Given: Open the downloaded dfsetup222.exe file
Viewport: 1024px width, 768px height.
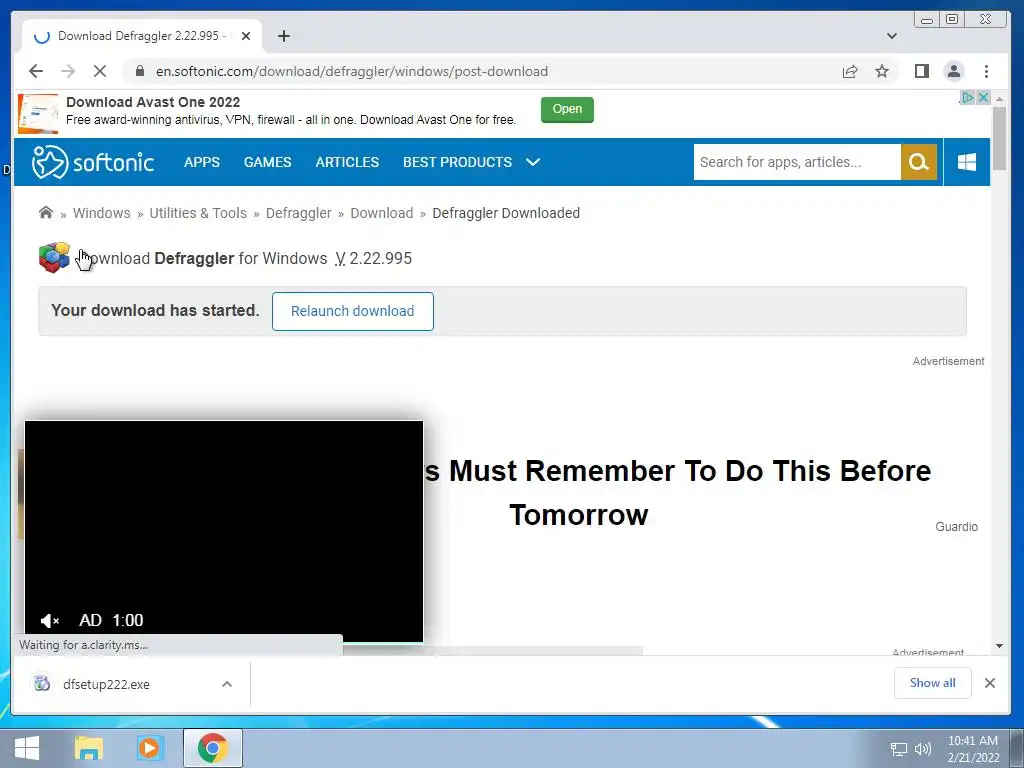Looking at the screenshot, I should (x=106, y=684).
